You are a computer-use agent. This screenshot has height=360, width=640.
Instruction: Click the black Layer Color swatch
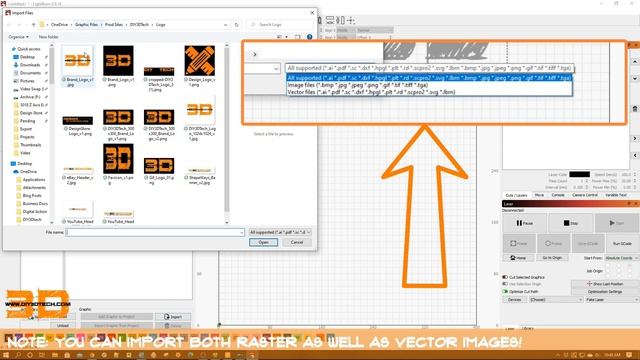point(580,174)
